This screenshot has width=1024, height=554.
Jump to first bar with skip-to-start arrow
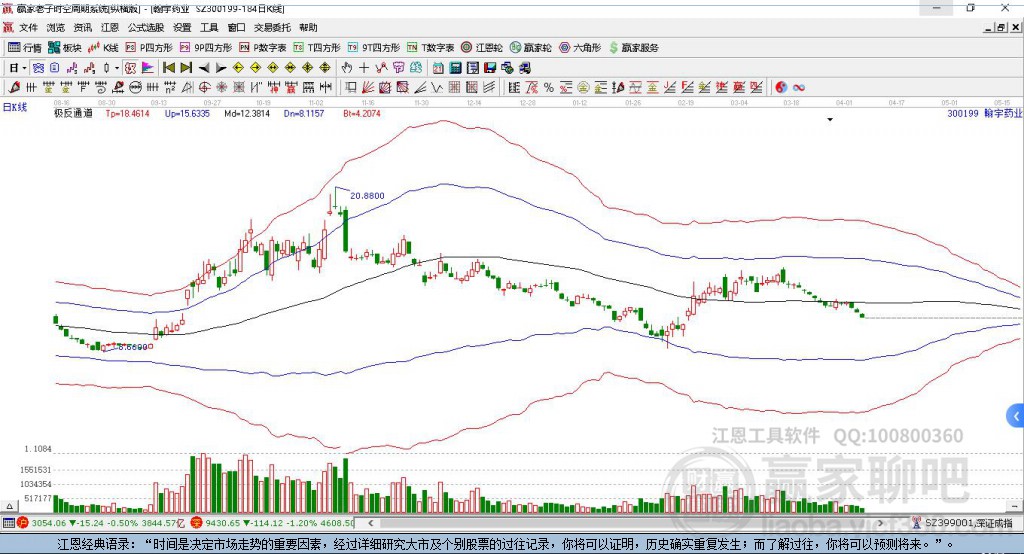168,68
